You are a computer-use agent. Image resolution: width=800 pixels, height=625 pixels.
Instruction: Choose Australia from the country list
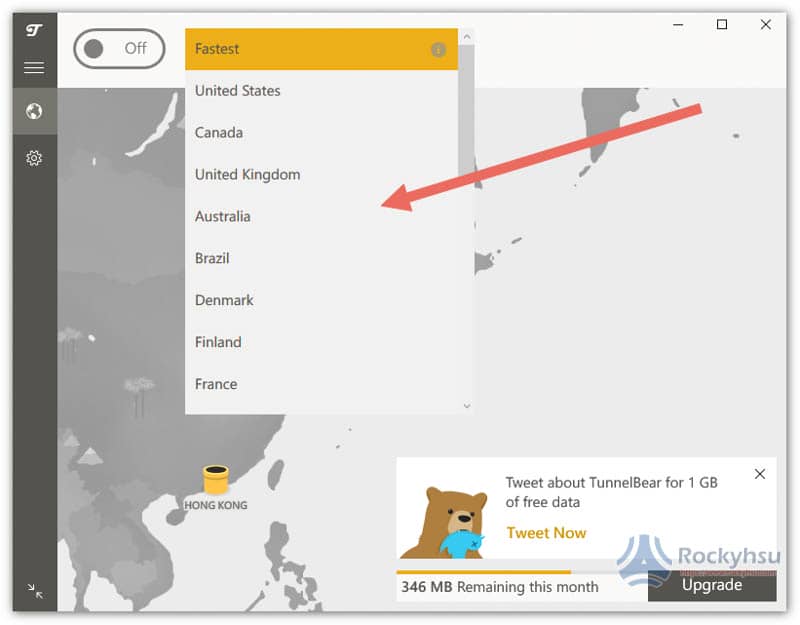(321, 216)
